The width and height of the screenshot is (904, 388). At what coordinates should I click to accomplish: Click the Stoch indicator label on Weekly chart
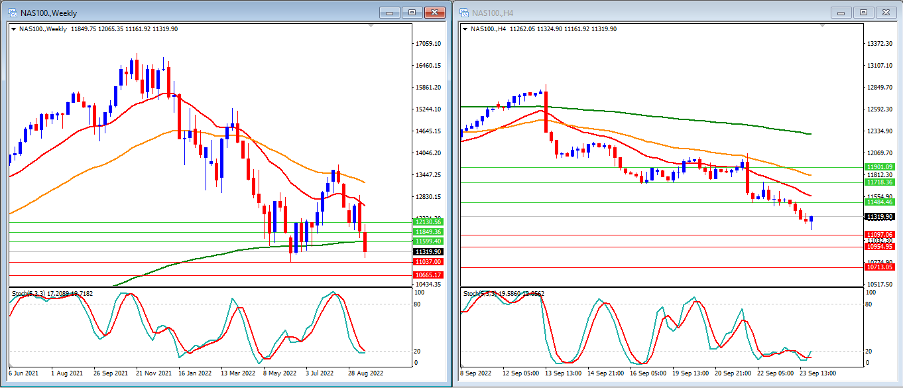click(x=53, y=293)
